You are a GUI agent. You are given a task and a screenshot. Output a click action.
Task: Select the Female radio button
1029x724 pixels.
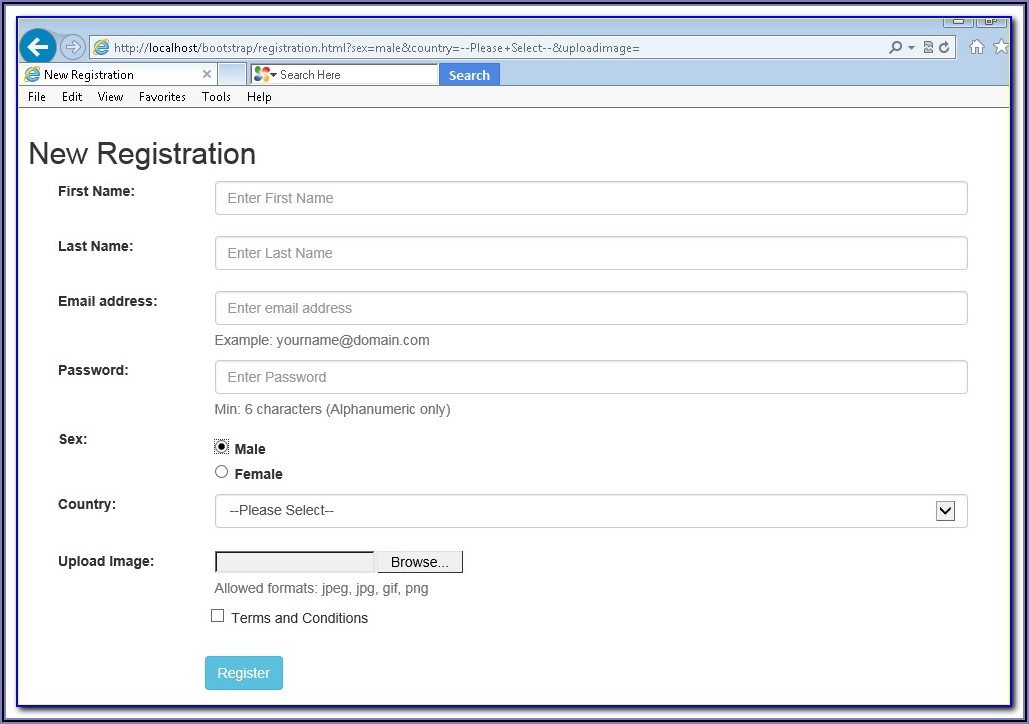pyautogui.click(x=222, y=472)
